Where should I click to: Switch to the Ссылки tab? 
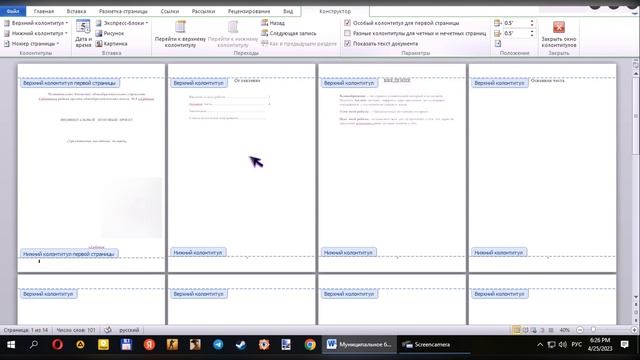click(170, 11)
